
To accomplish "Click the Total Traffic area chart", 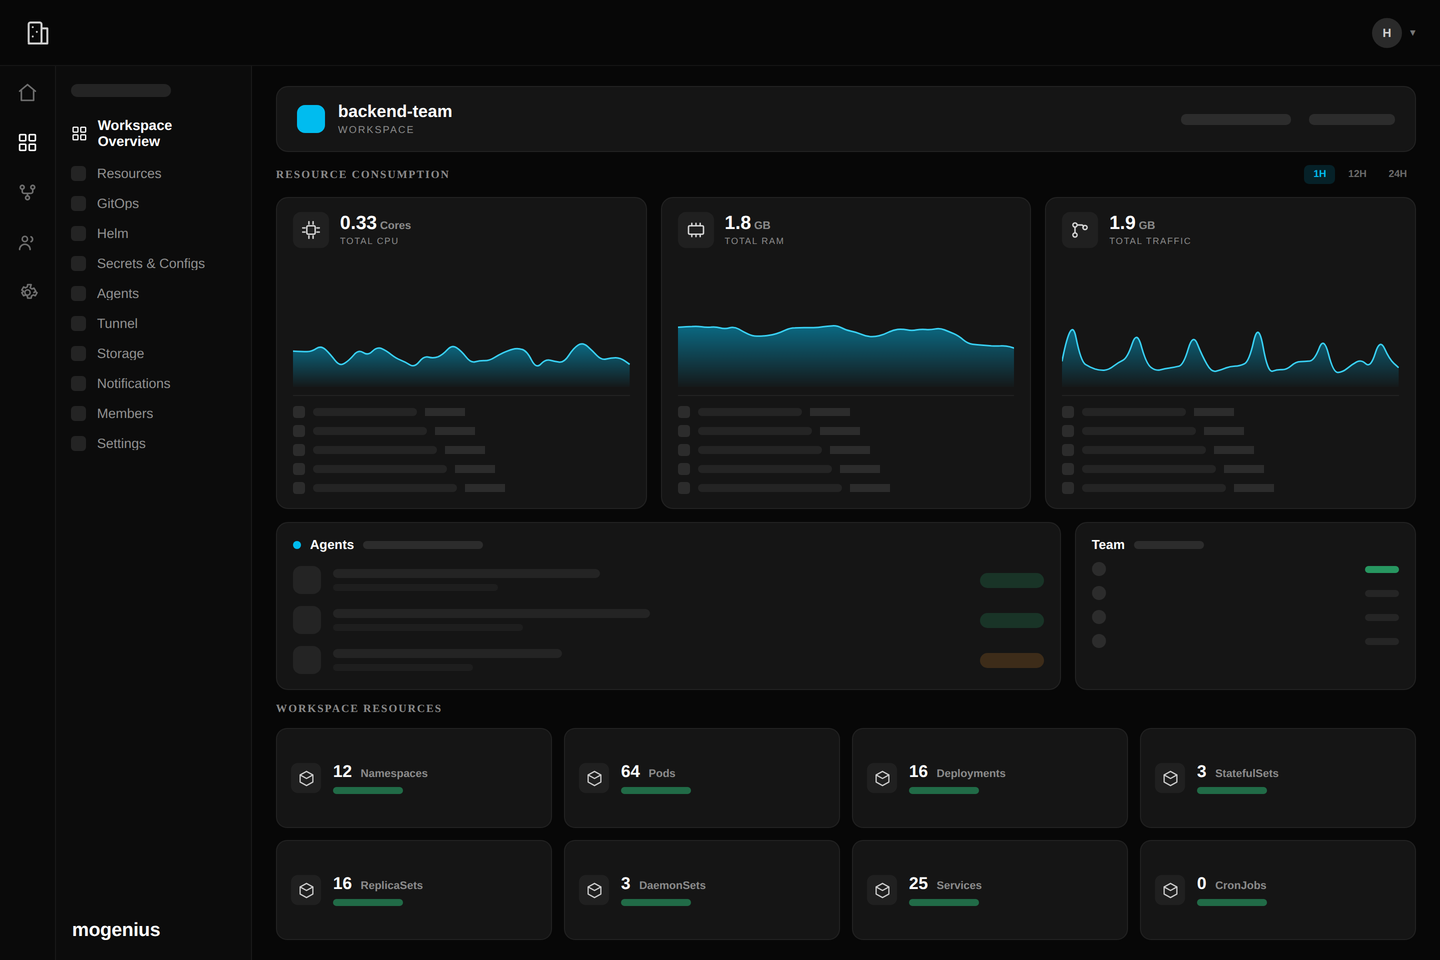I will [1230, 359].
